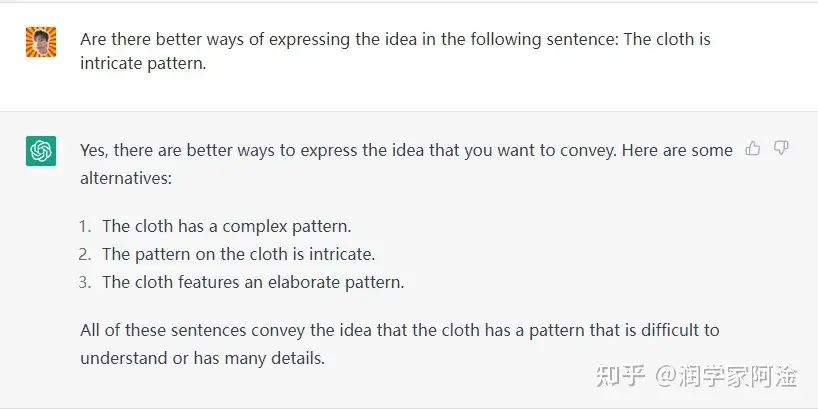Viewport: 818px width, 409px height.
Task: Select "The cloth features an elaborate pattern."
Action: 253,282
